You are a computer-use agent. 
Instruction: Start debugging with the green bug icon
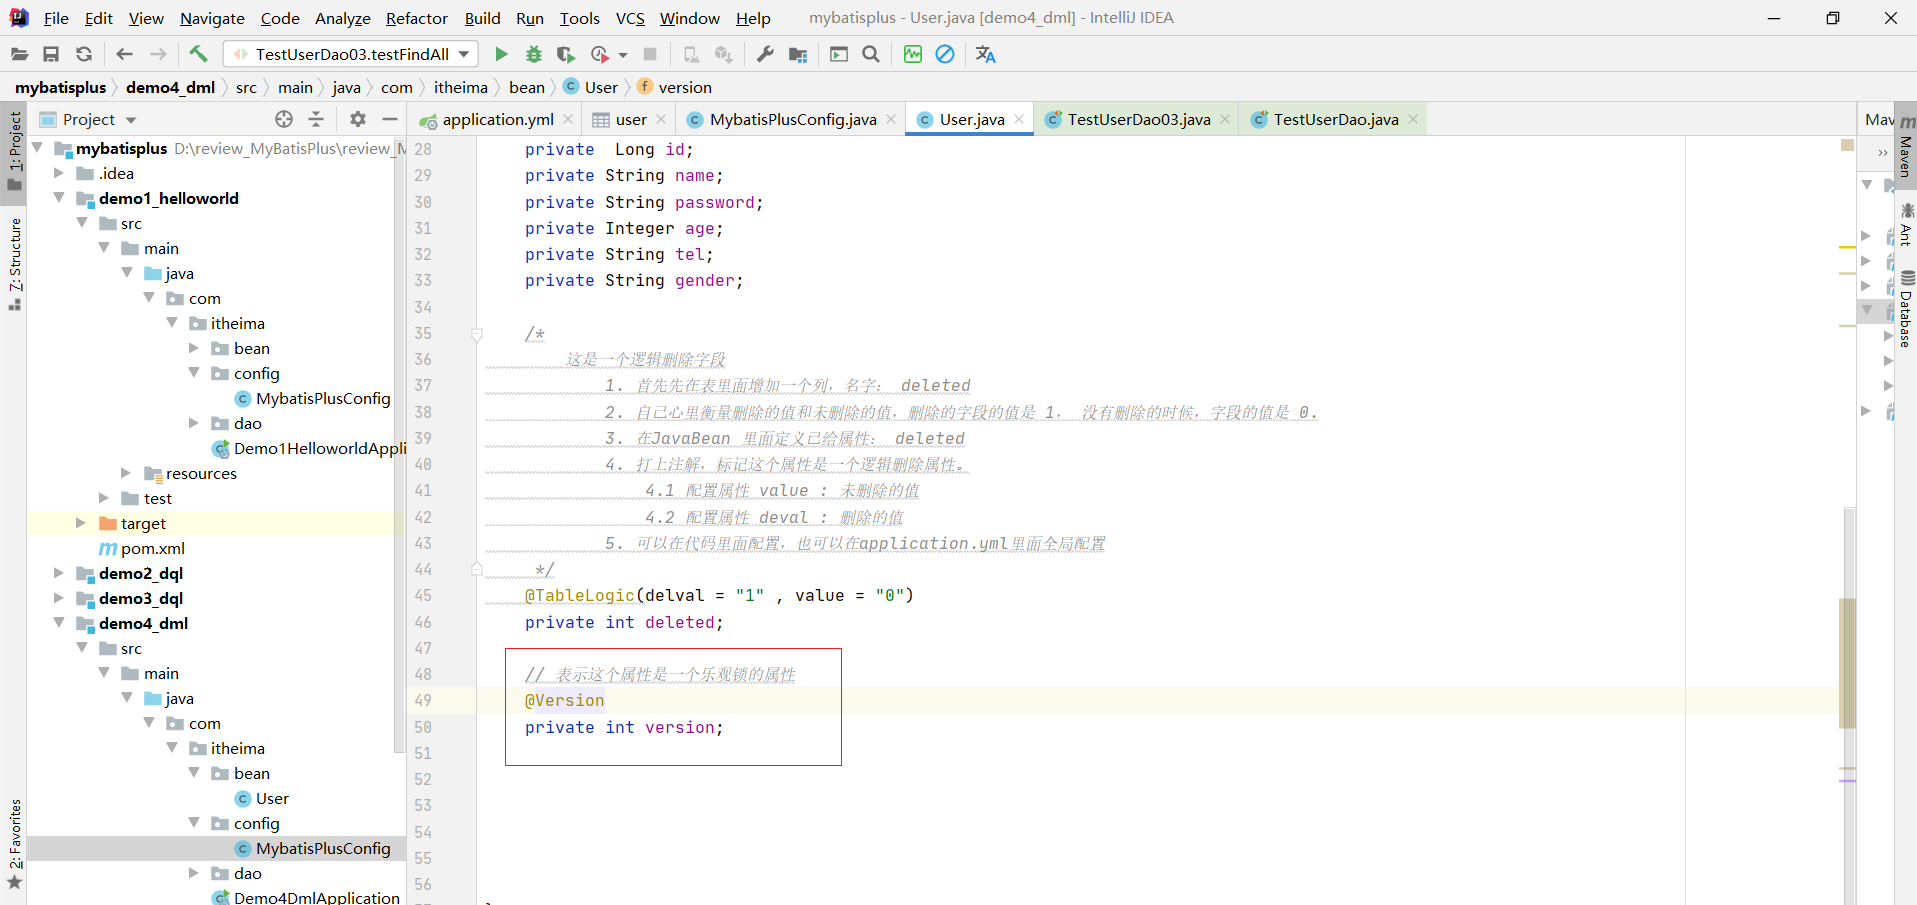coord(534,54)
